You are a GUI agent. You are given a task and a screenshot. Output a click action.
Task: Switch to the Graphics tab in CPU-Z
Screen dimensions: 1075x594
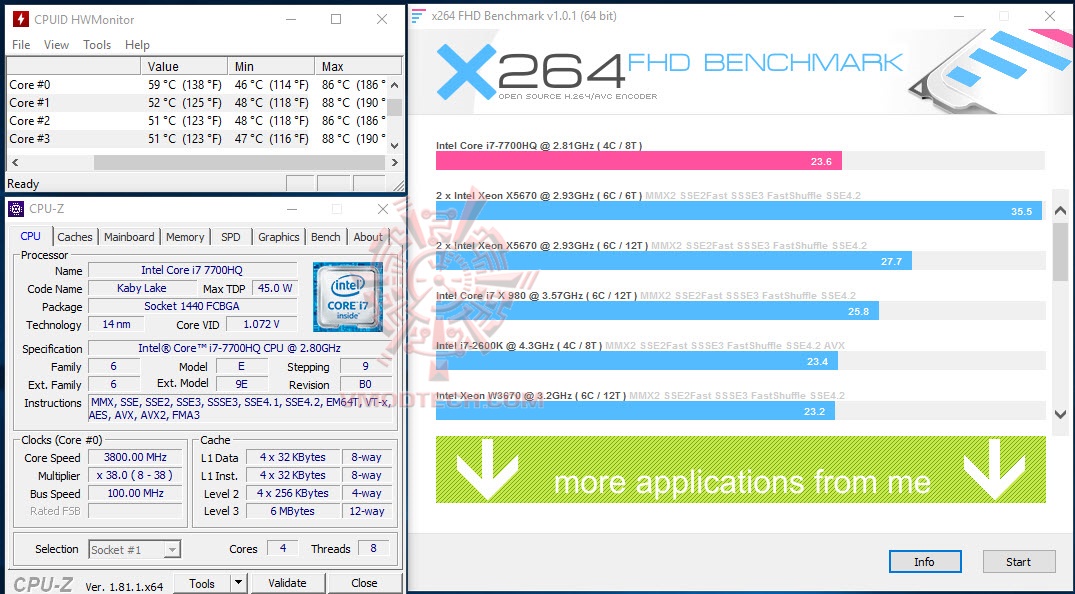click(278, 237)
